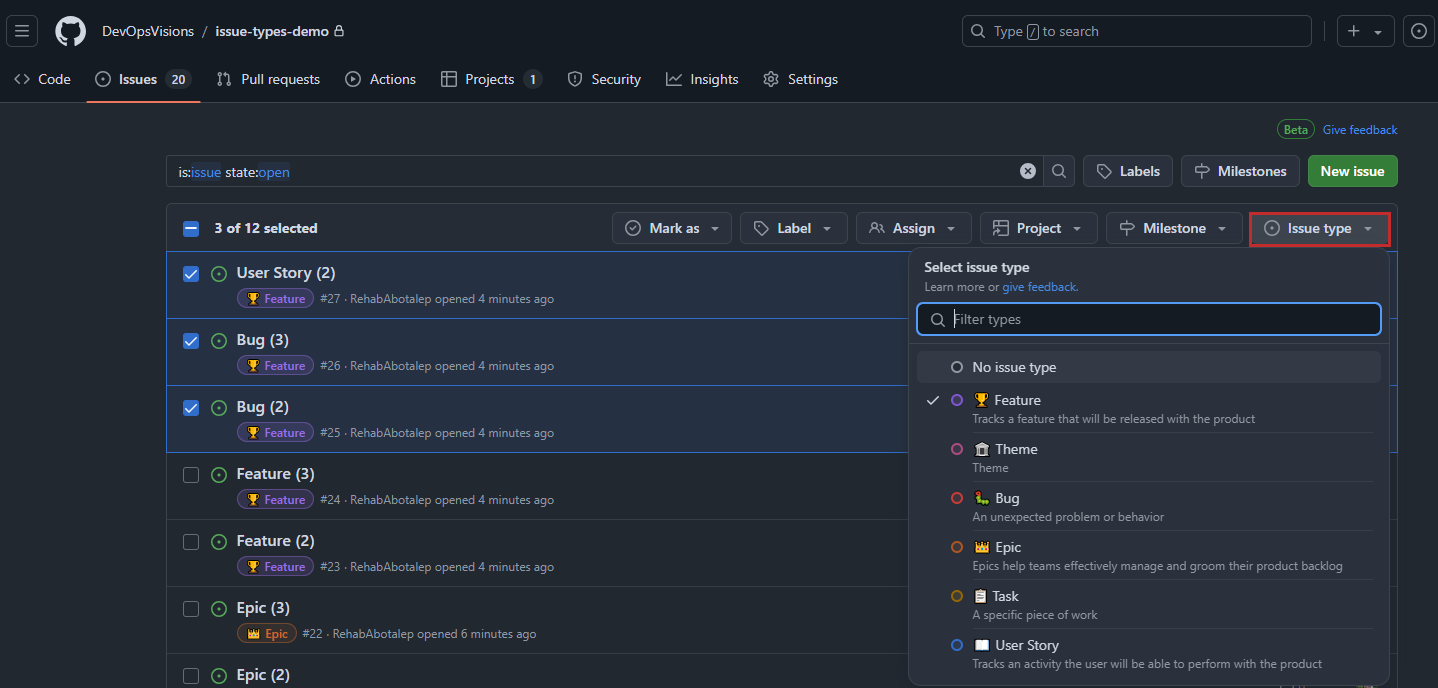Click the open issue icon beside Bug (3)
Screen dimensions: 1438x688
click(219, 340)
